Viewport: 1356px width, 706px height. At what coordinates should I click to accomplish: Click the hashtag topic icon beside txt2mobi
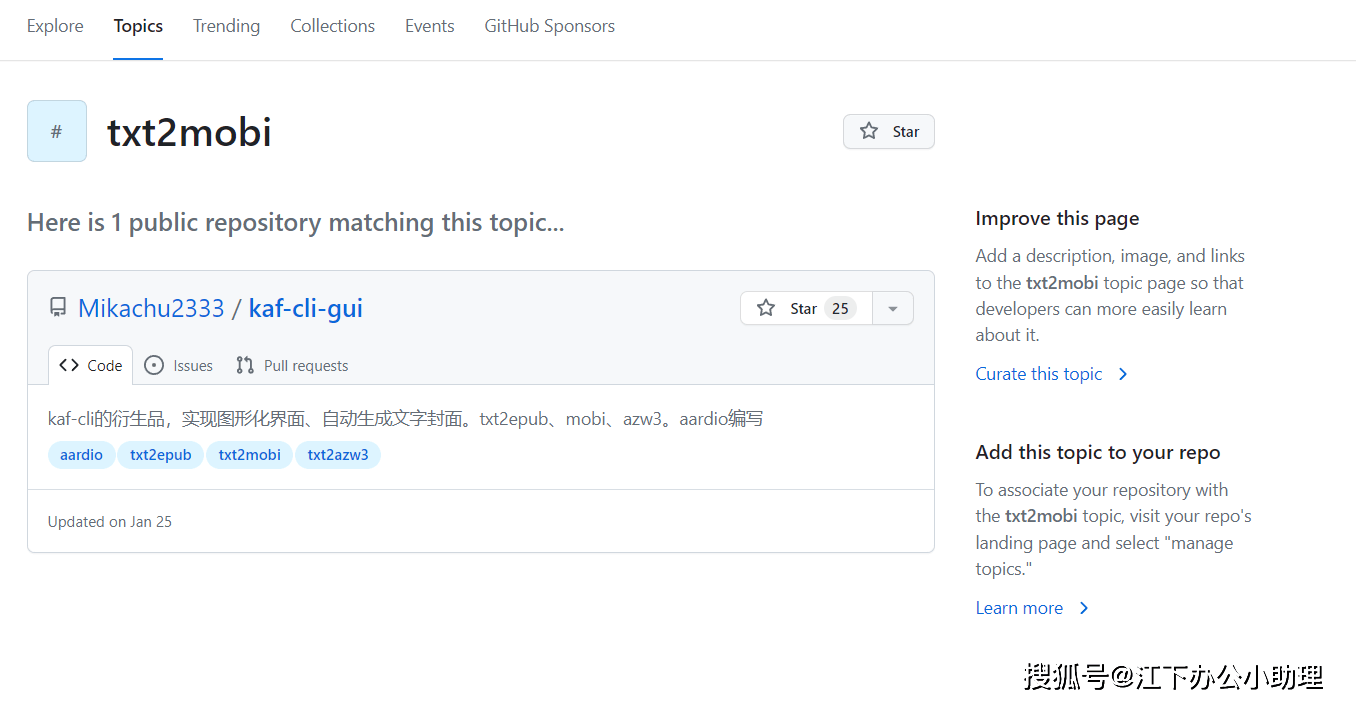click(57, 131)
